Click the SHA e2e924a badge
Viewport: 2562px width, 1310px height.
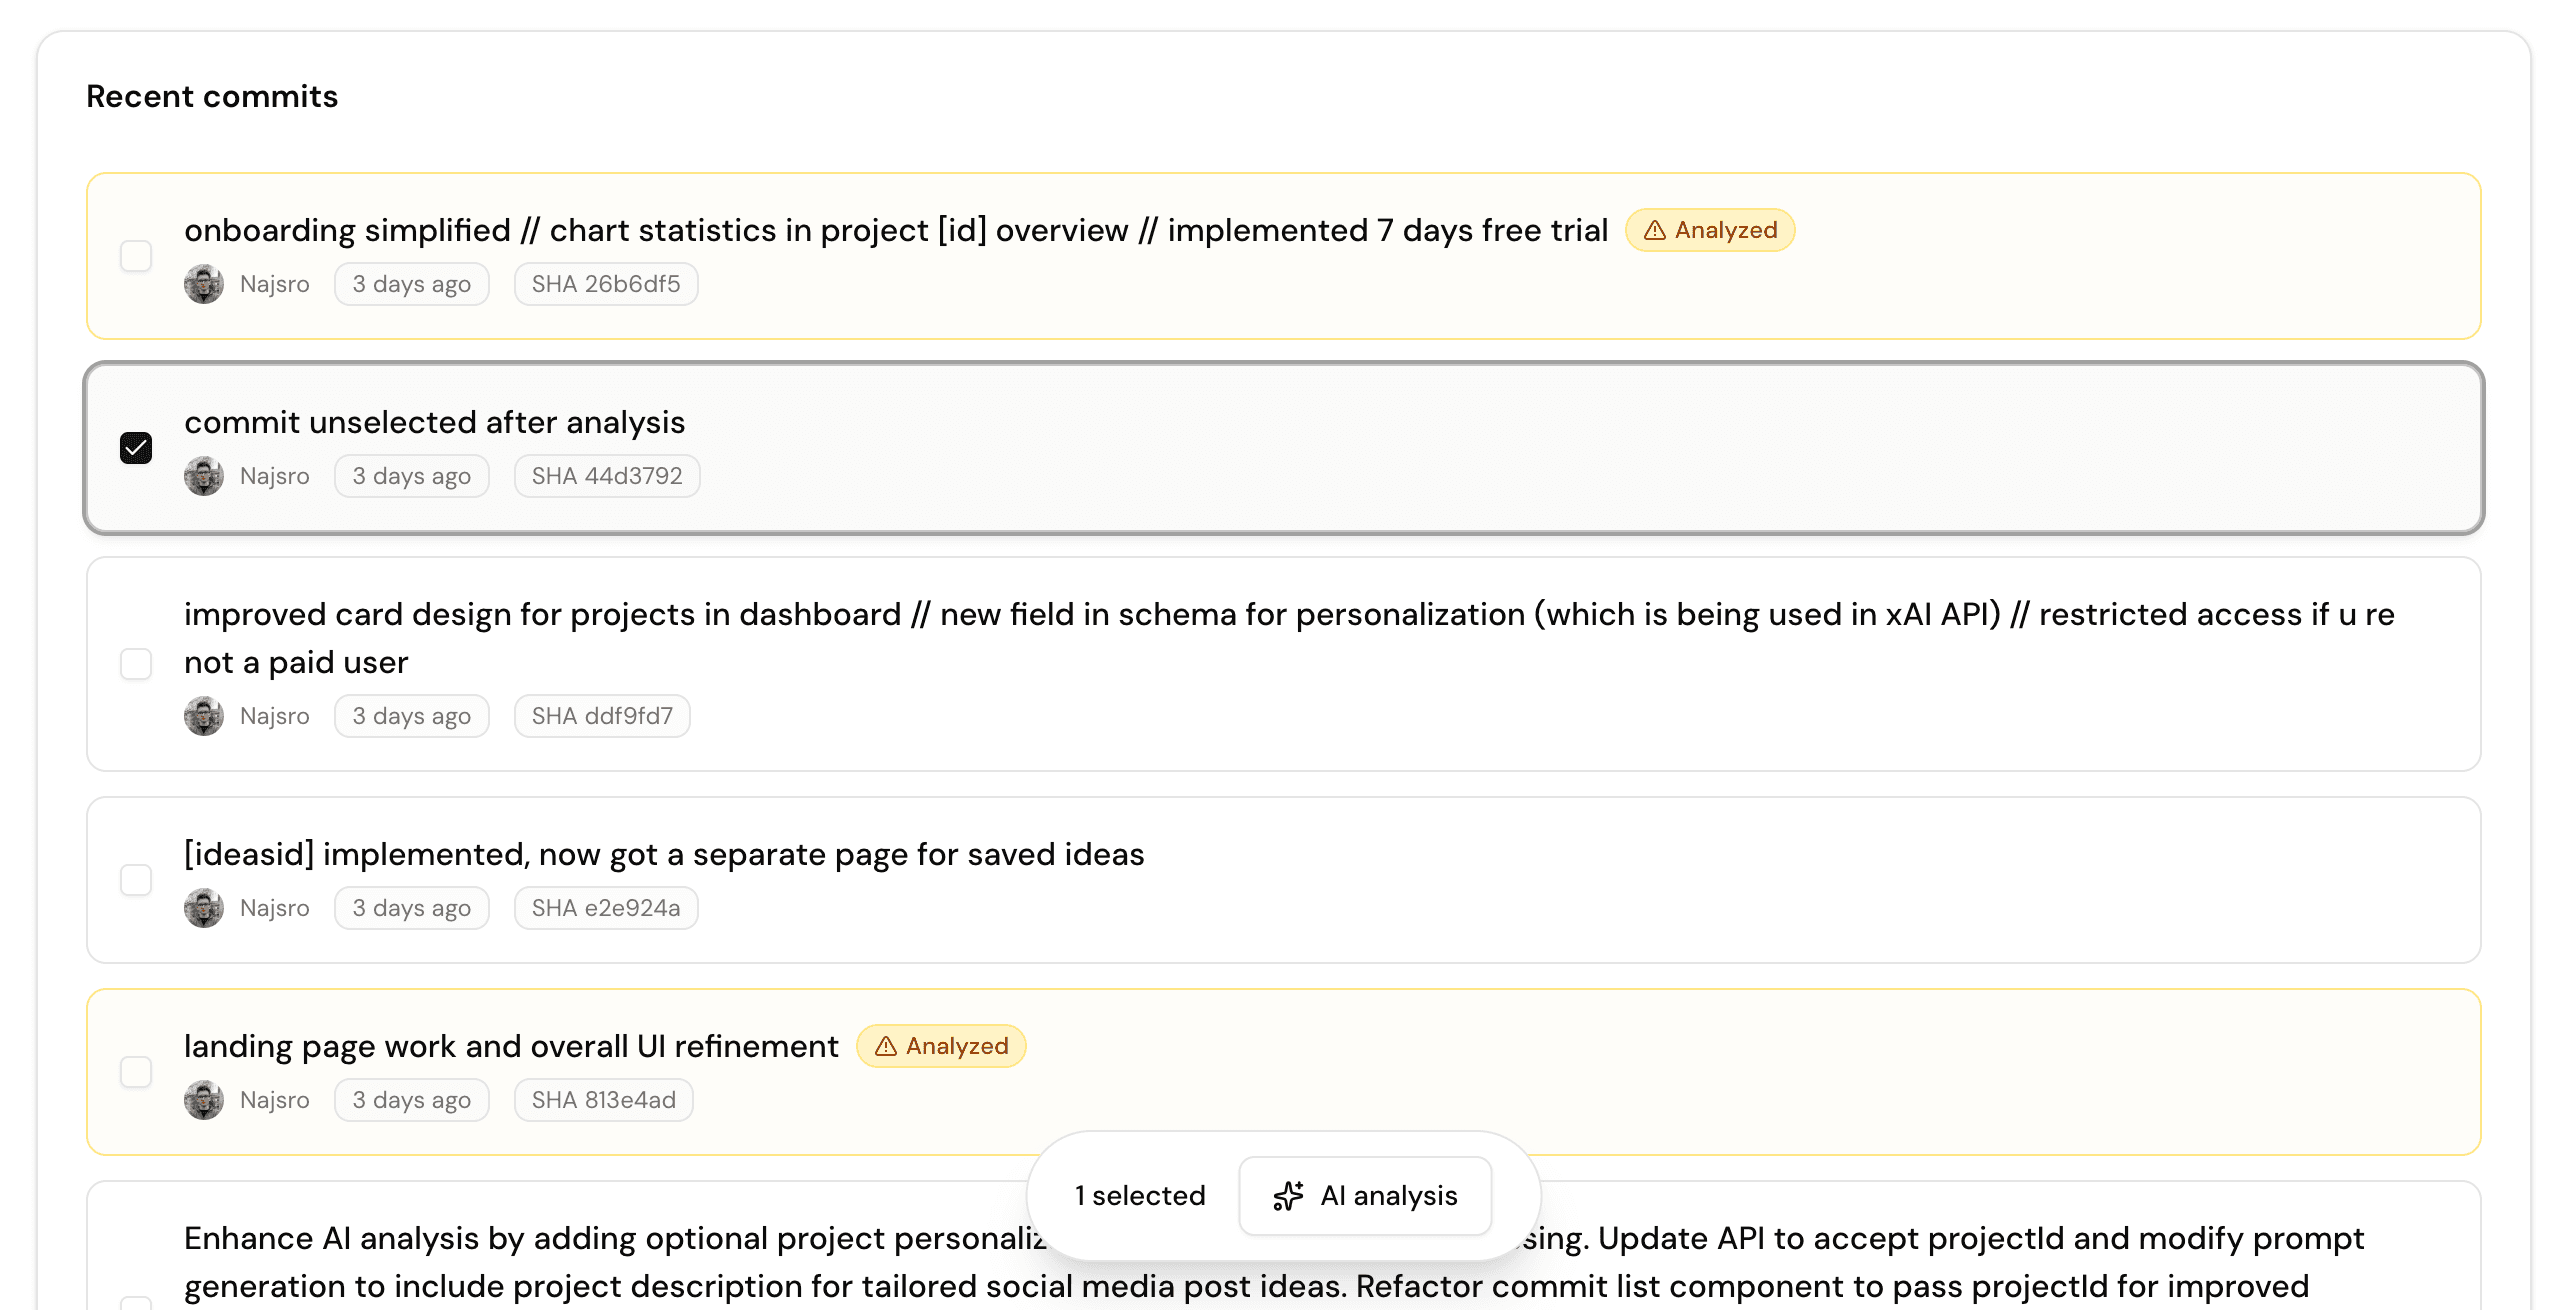click(605, 908)
